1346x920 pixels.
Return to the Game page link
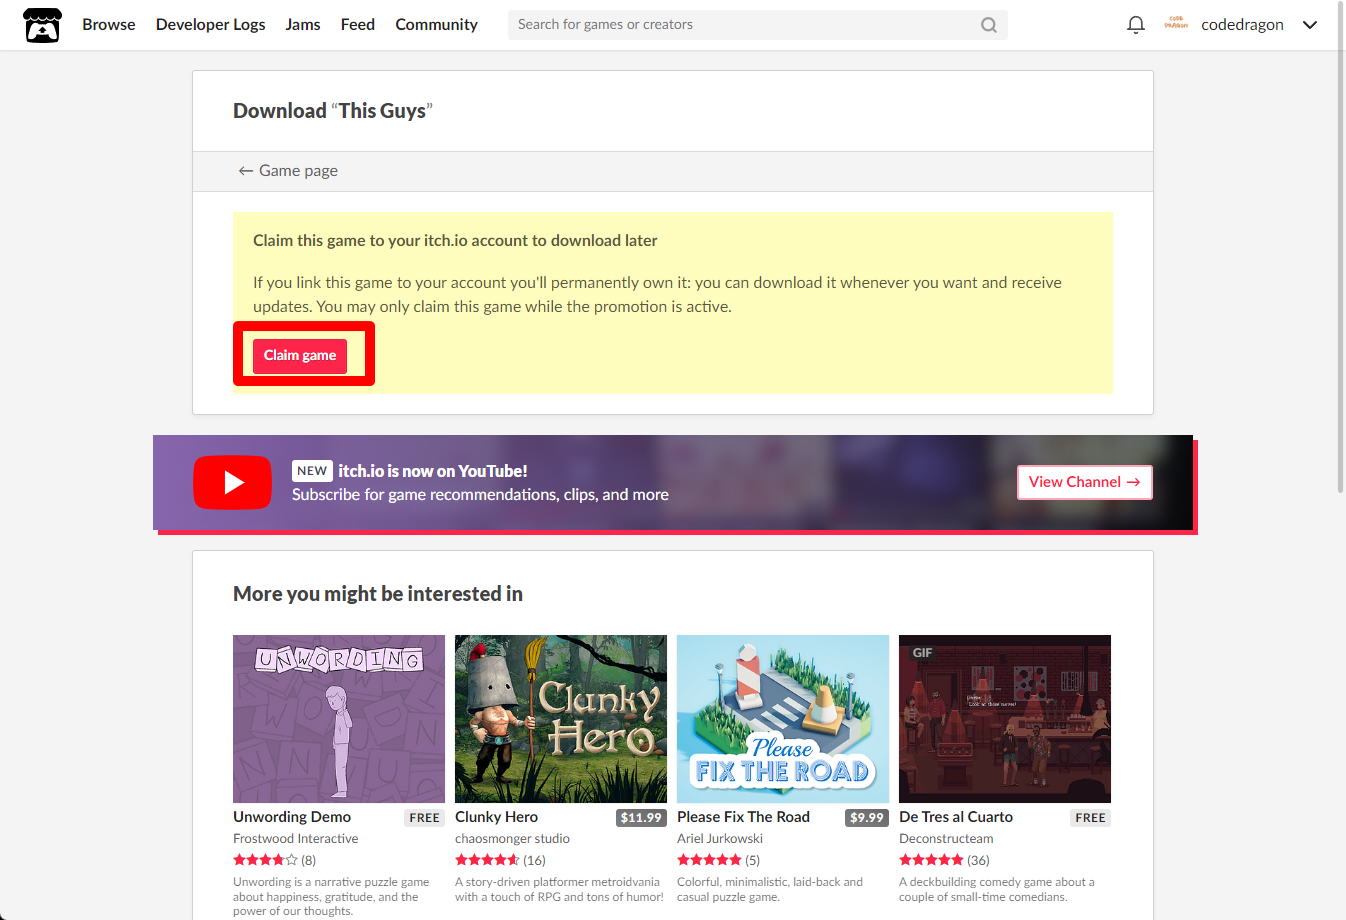coord(288,171)
